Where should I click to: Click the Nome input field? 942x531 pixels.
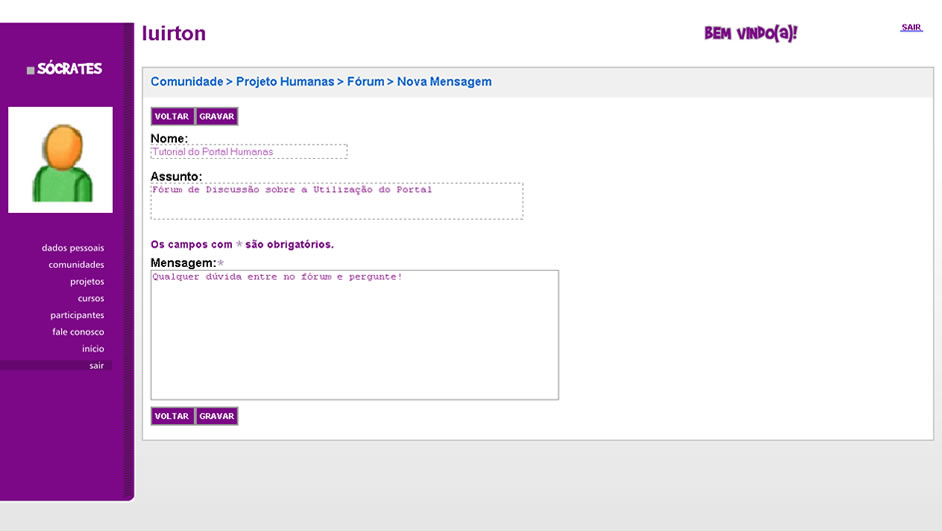[249, 152]
